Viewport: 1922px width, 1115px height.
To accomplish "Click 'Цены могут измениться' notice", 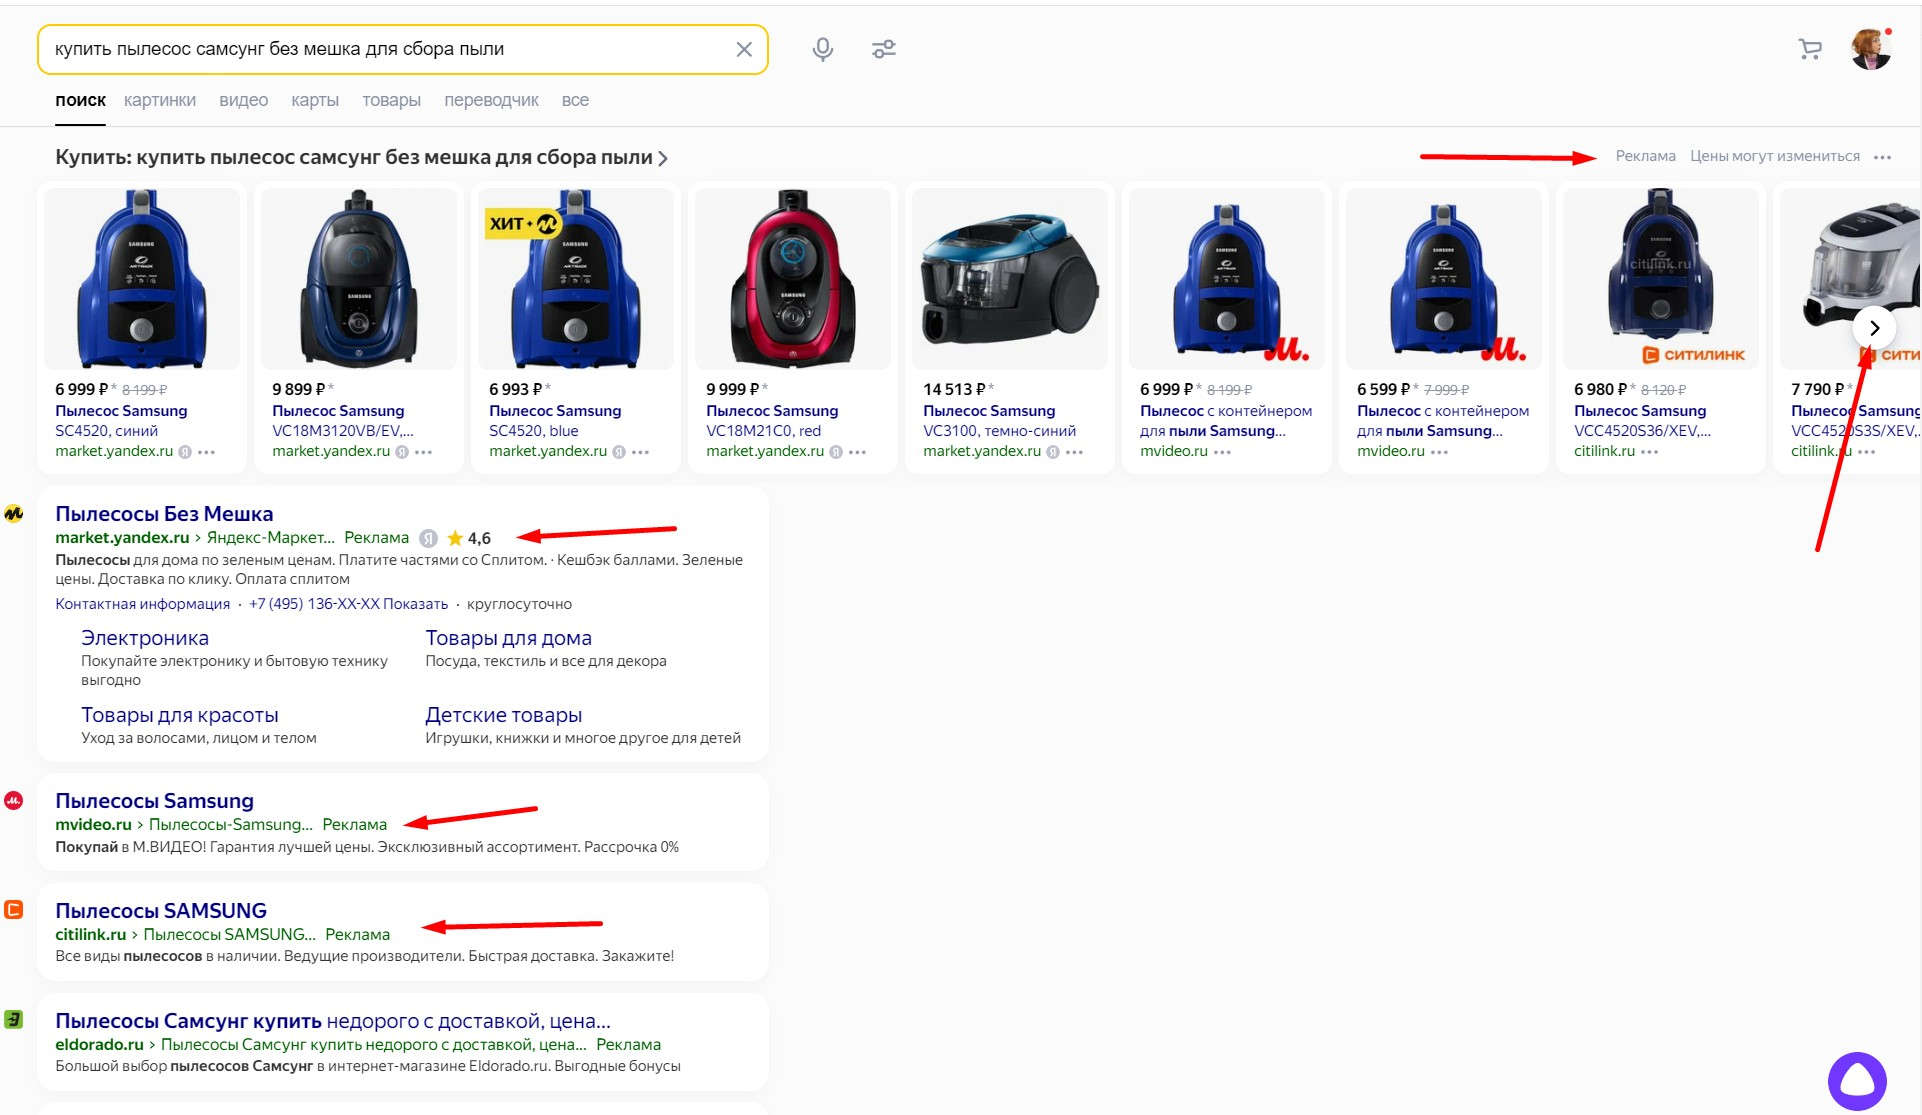I will 1775,156.
